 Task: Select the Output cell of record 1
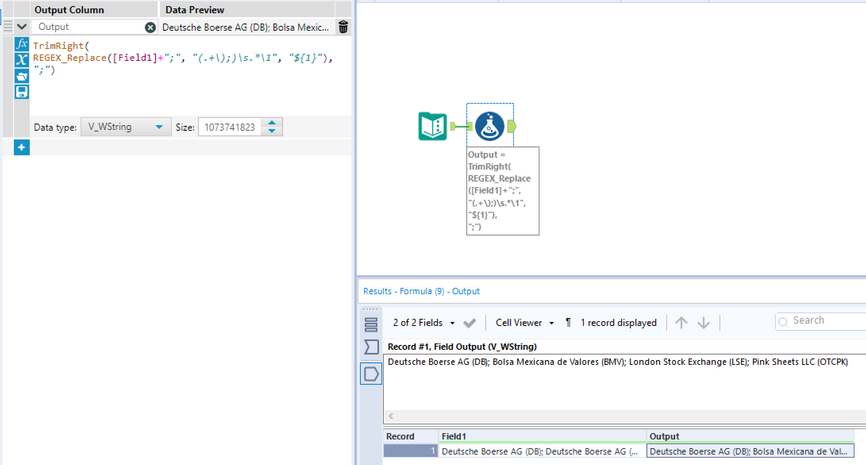[x=750, y=451]
